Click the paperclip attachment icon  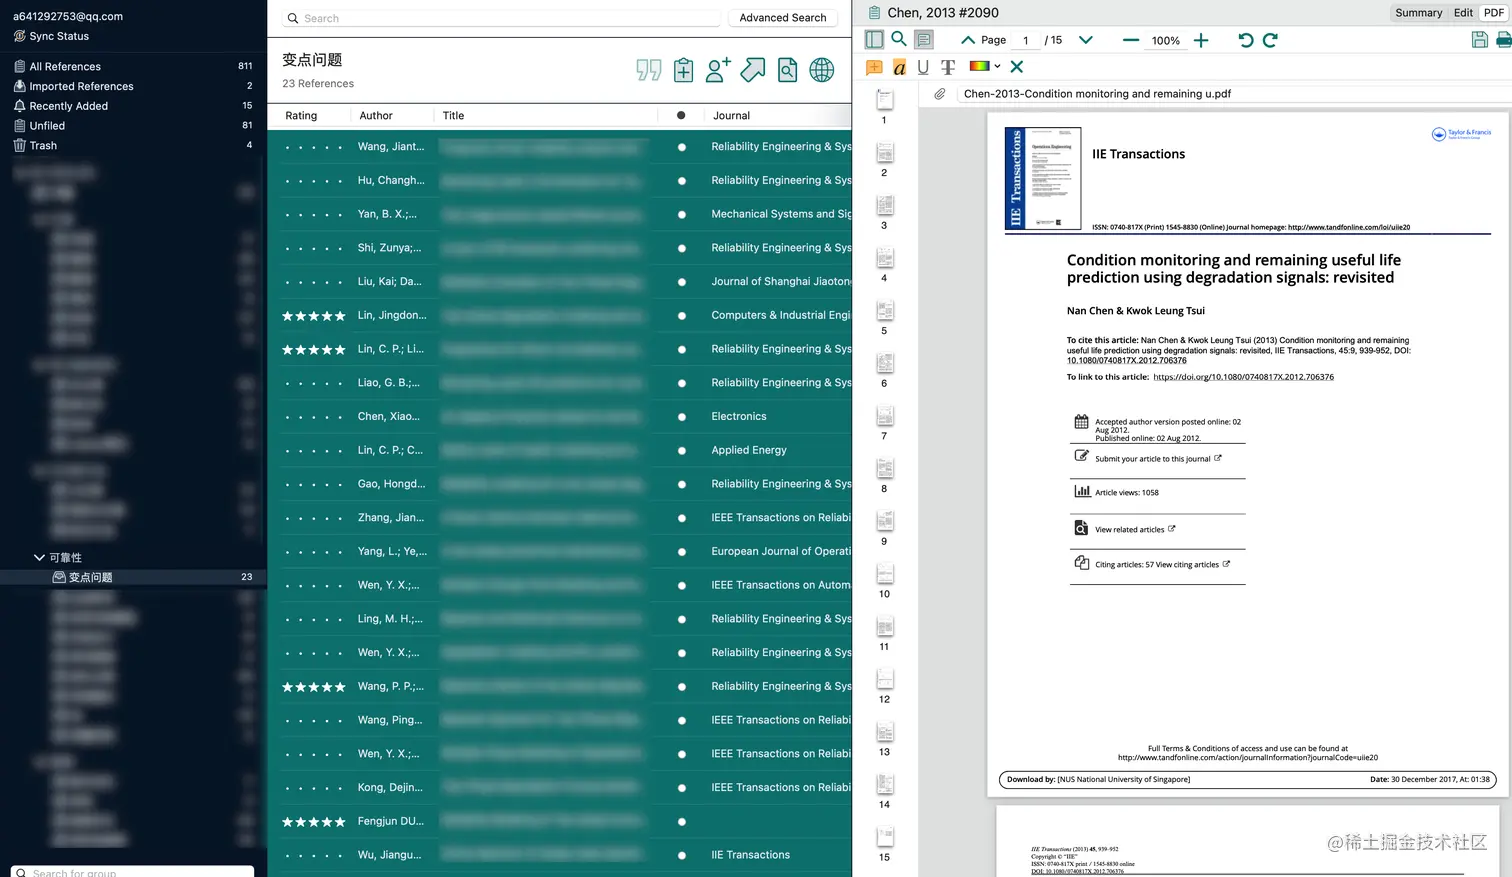click(x=940, y=94)
